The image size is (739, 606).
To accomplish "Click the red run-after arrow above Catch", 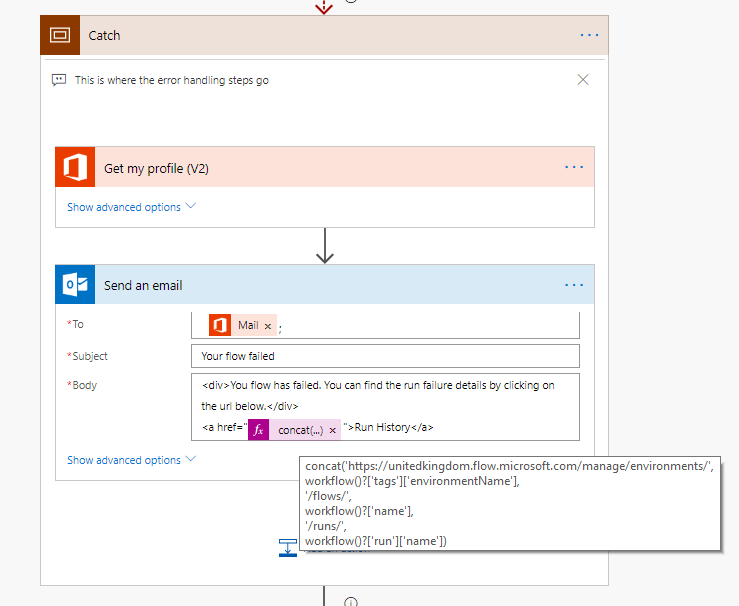I will [324, 7].
